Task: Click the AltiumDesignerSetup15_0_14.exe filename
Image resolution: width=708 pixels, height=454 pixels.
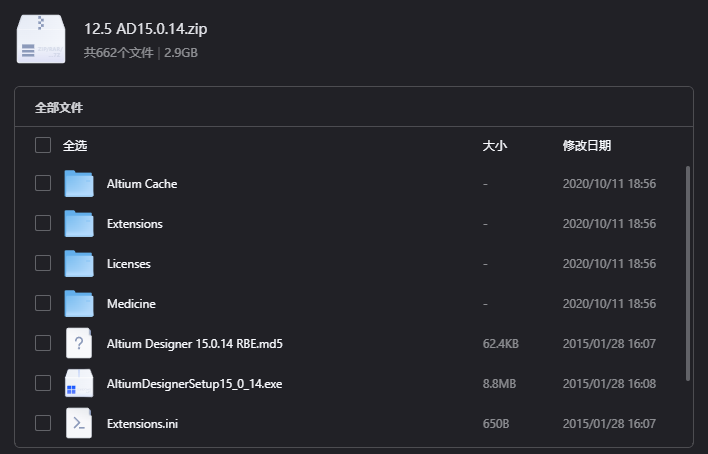Action: pos(195,384)
